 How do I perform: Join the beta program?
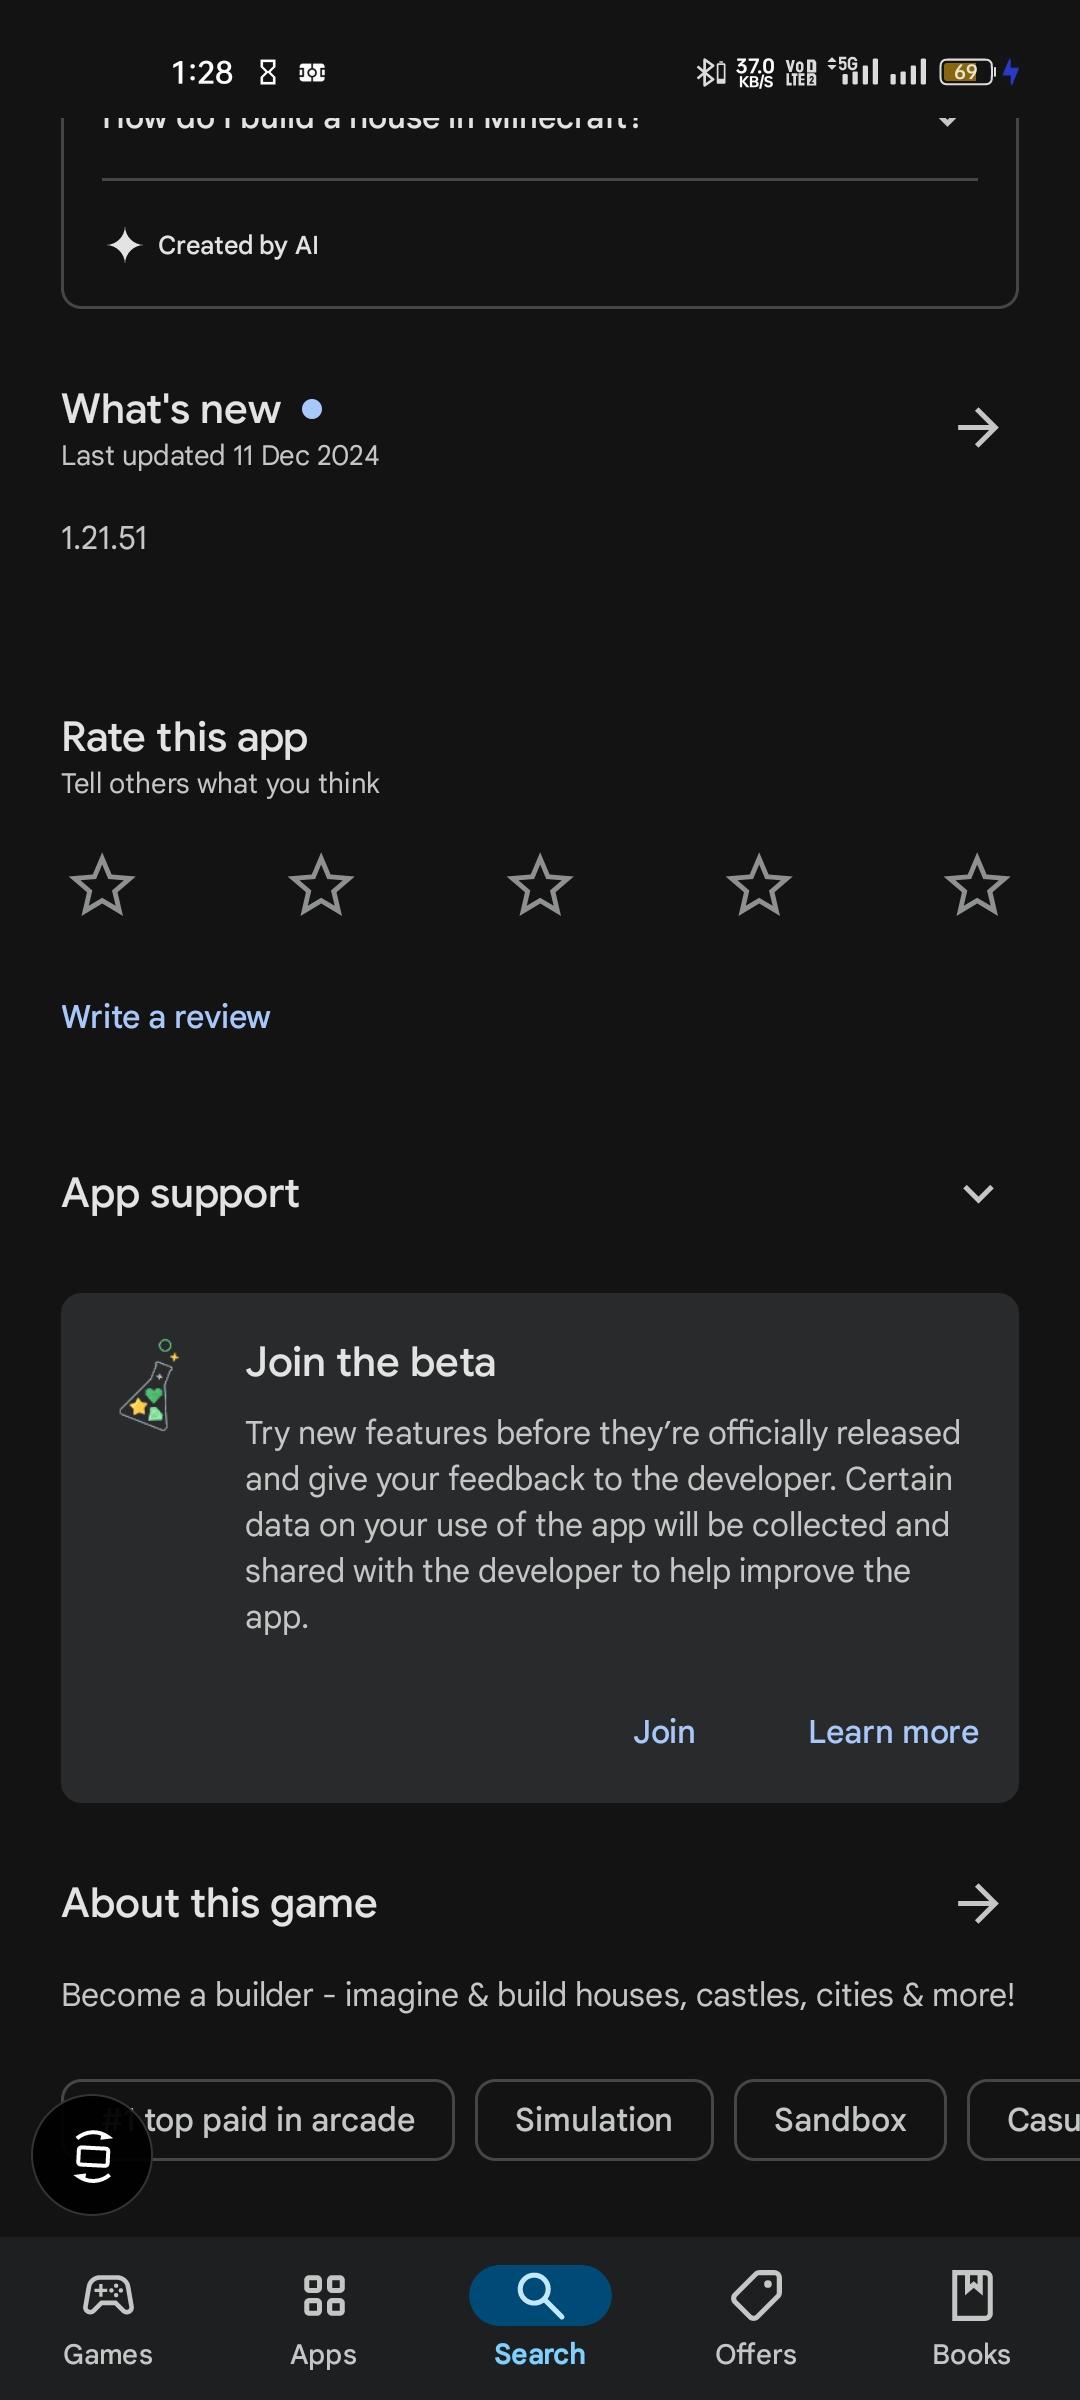click(664, 1731)
